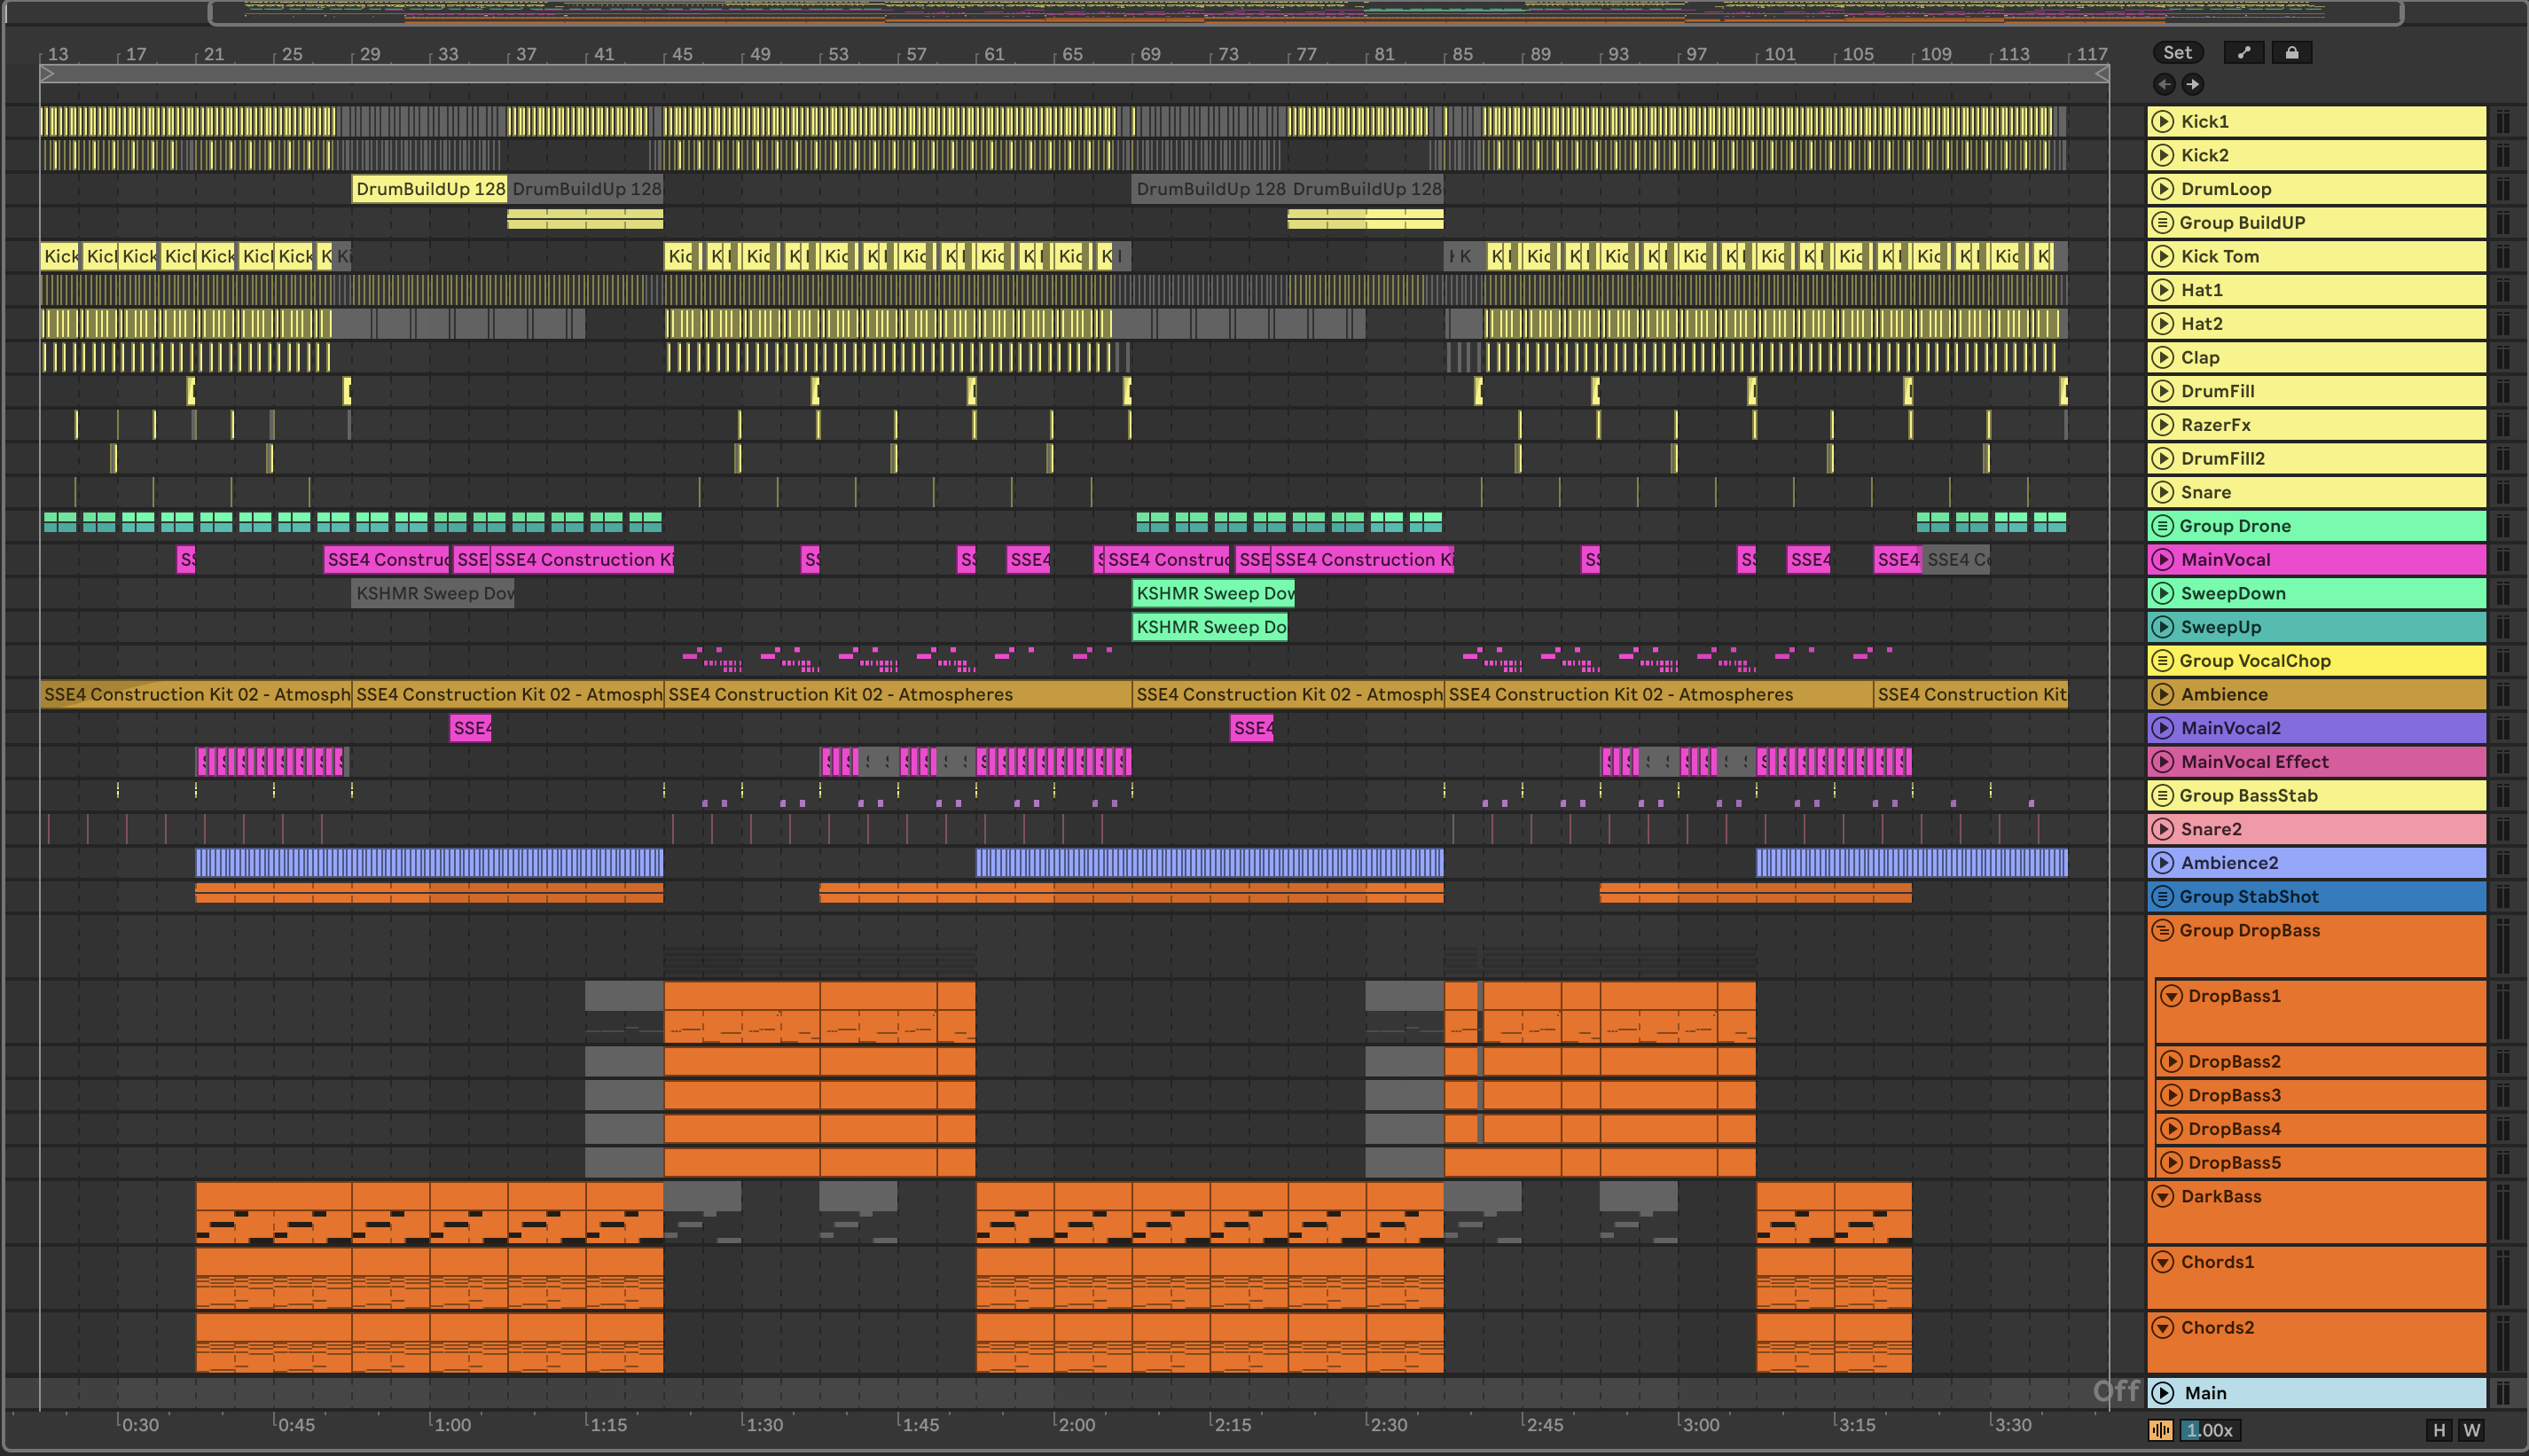Collapse the DarkBass track
Viewport: 2529px width, 1456px height.
2163,1196
